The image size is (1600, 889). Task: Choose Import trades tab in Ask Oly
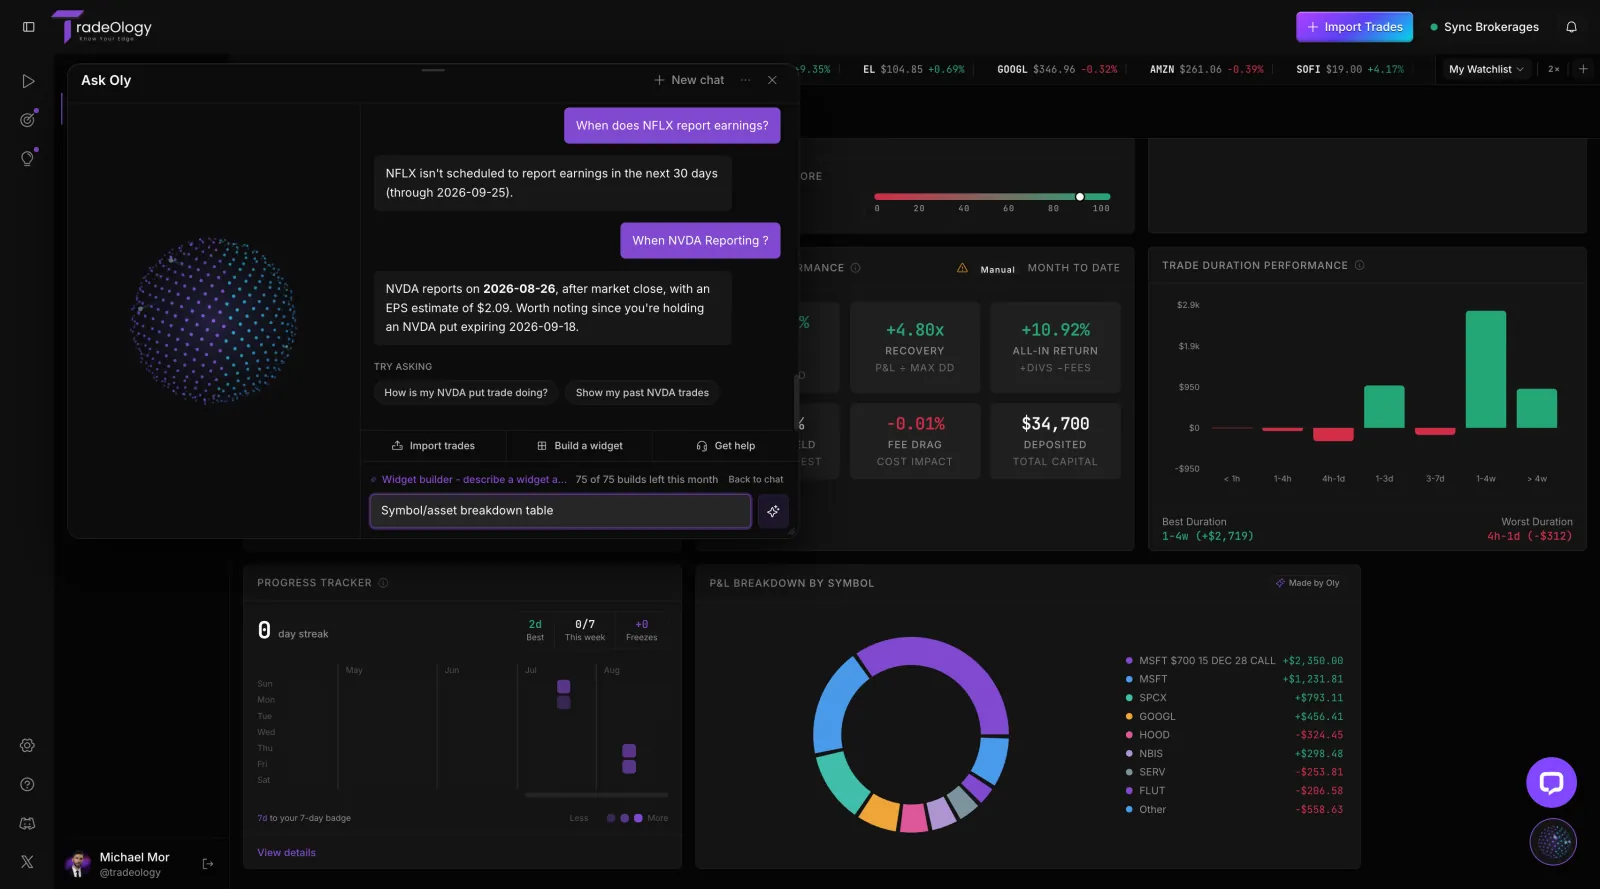coord(433,446)
